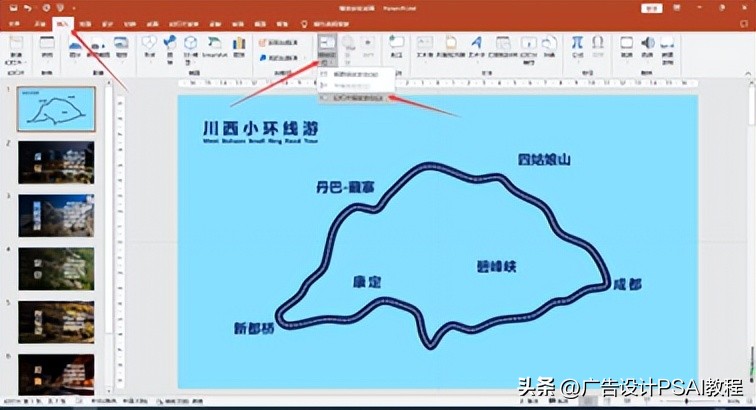The width and height of the screenshot is (756, 410).
Task: Open the 形状 (Shapes) gallery
Action: (x=149, y=48)
